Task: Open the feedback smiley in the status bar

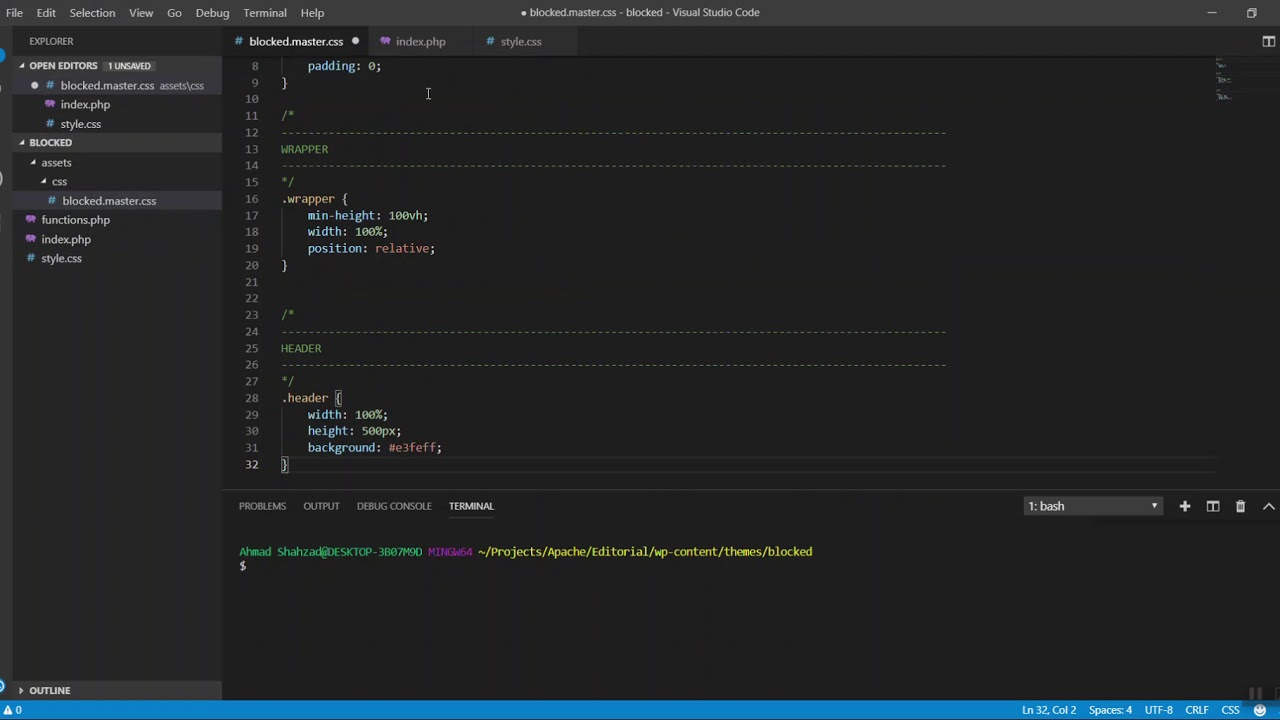Action: (x=1260, y=710)
